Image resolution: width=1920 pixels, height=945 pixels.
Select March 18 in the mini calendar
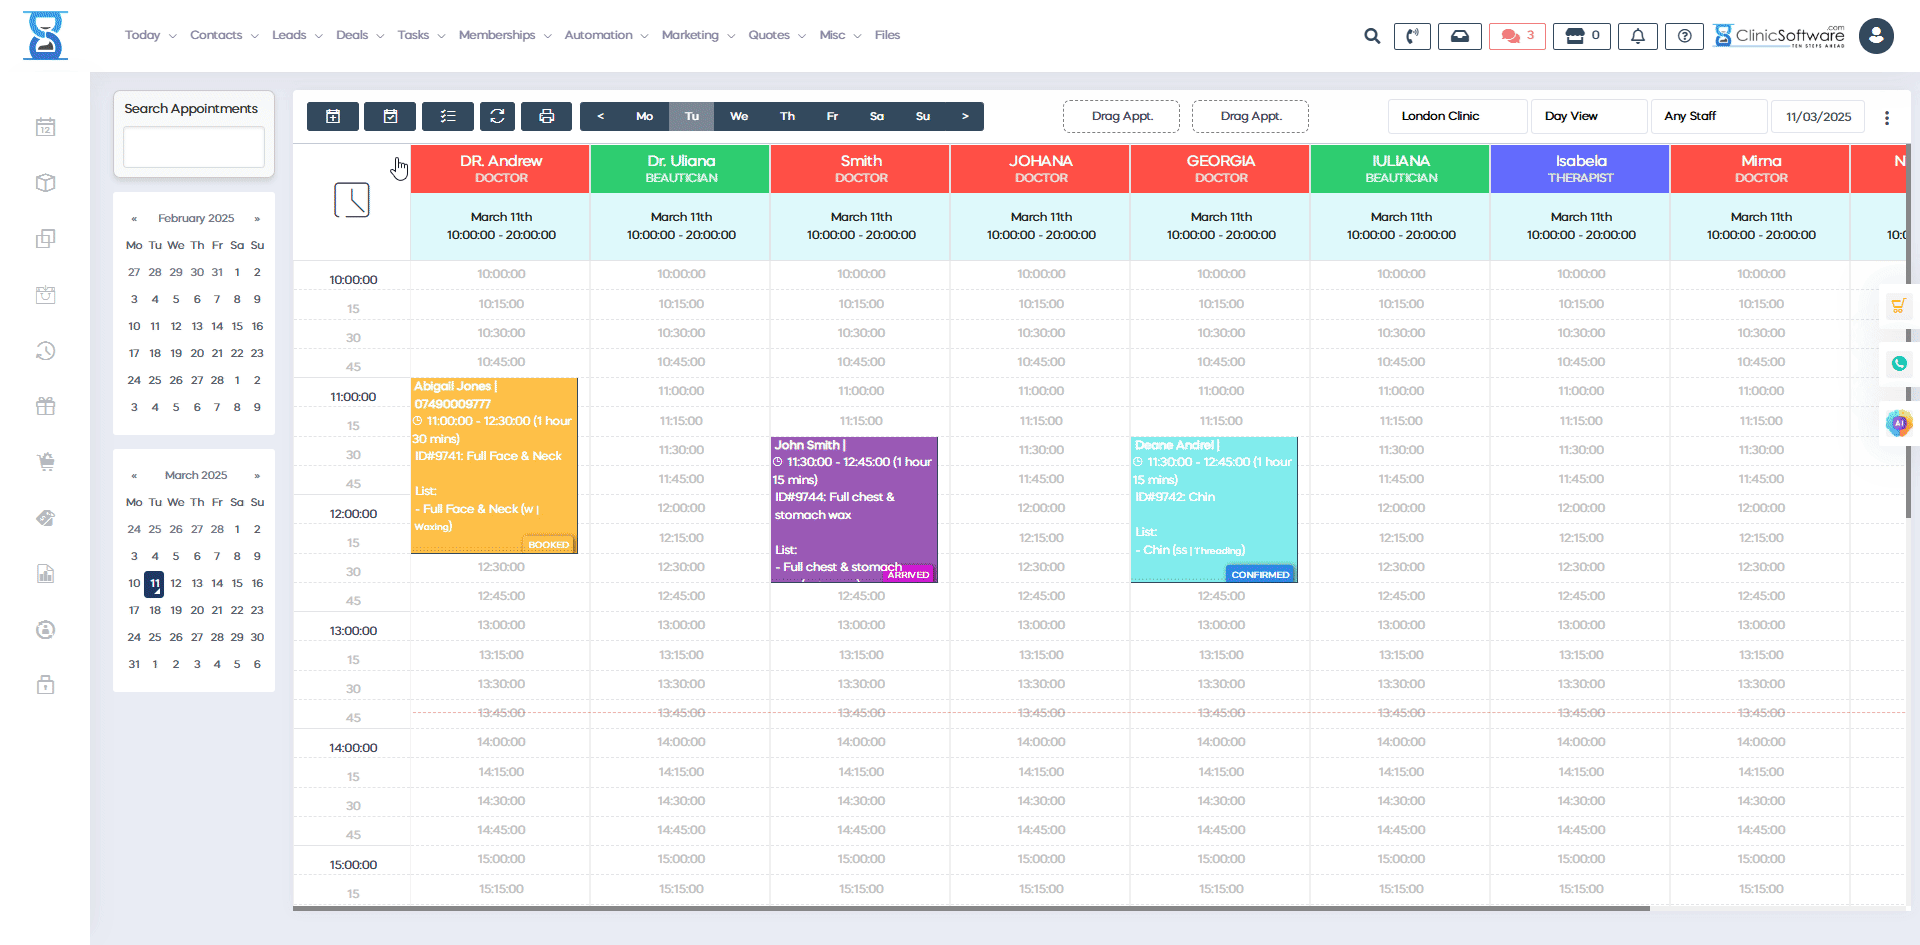point(154,610)
